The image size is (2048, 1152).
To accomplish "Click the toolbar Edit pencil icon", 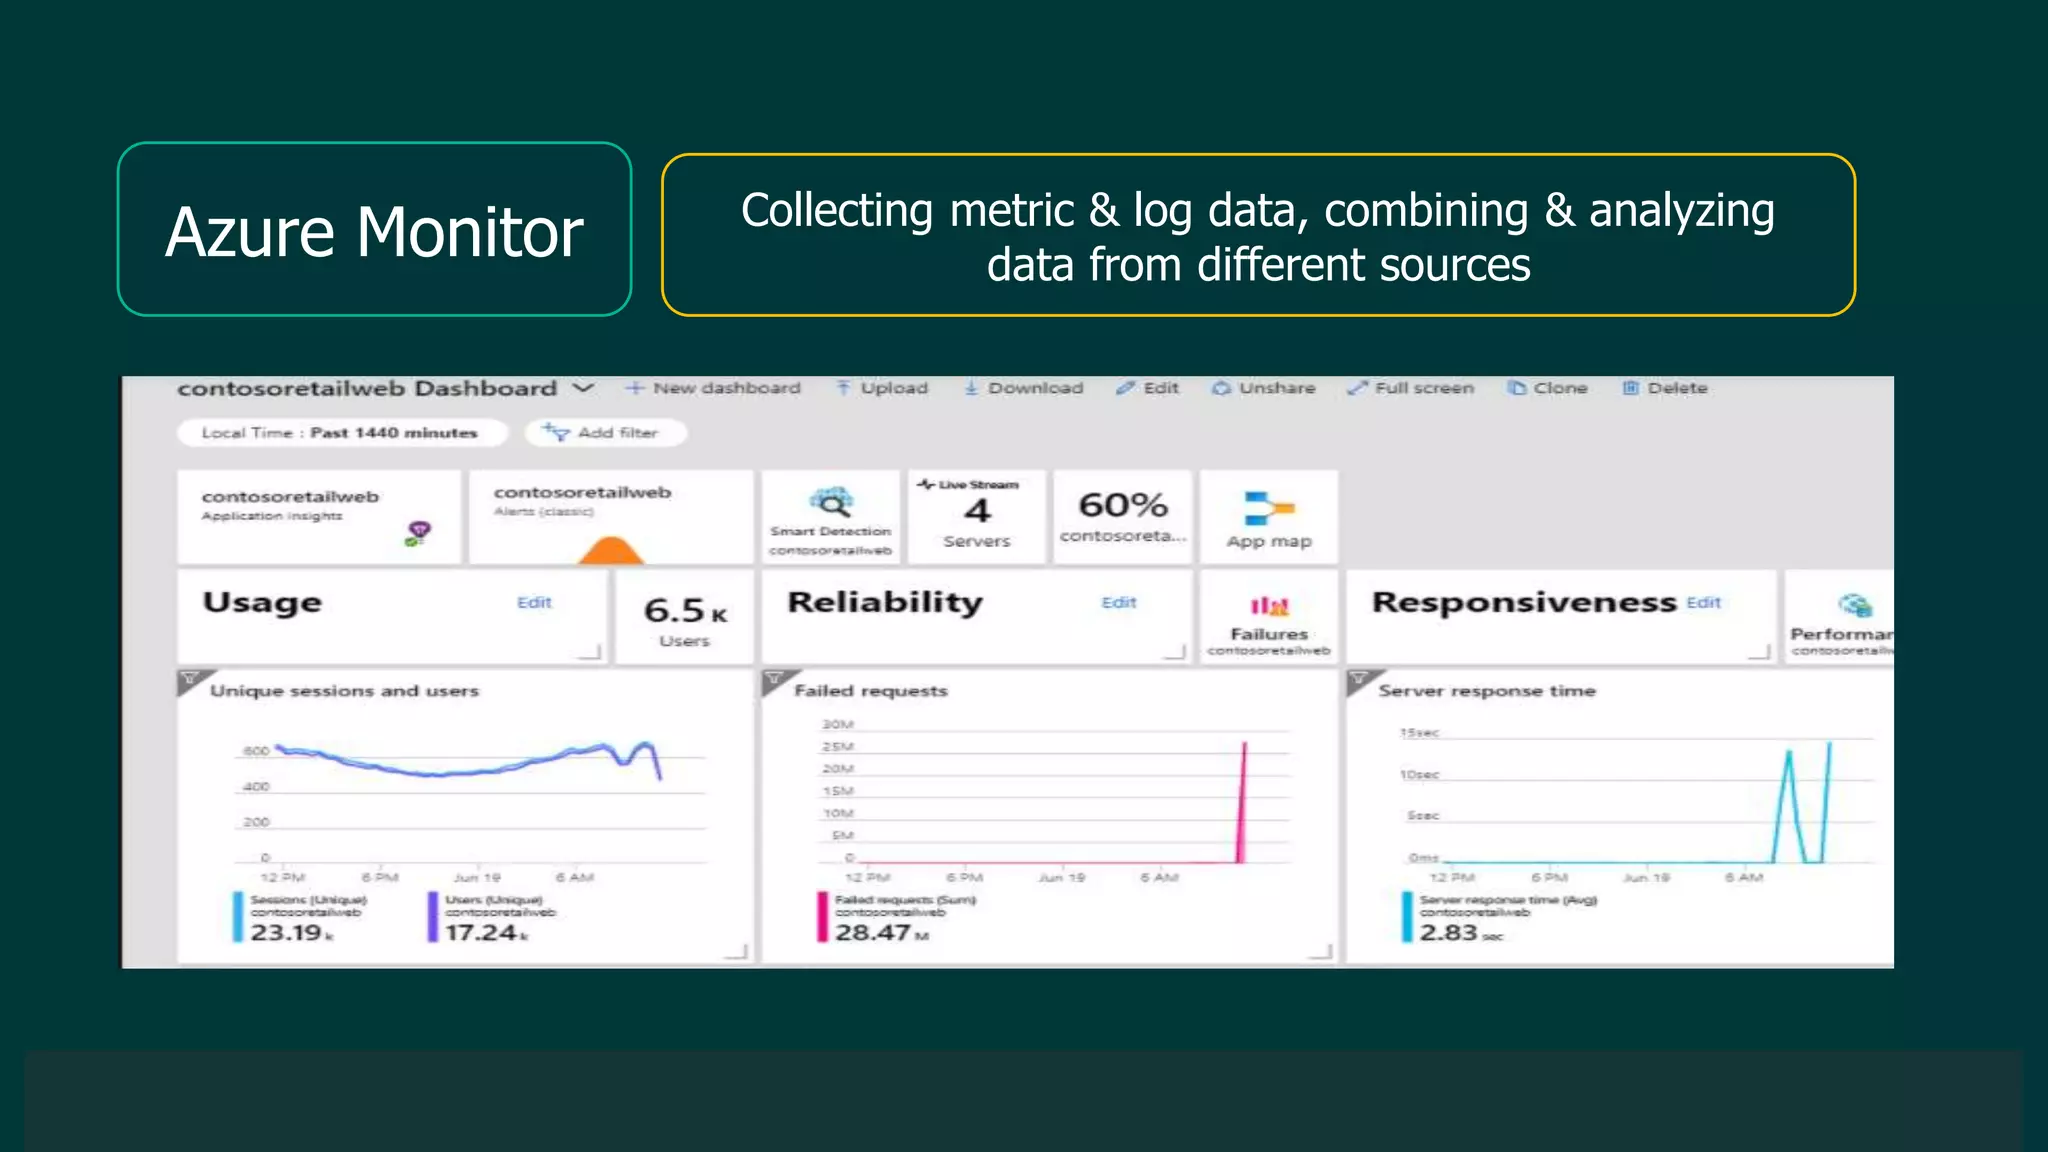I will 1126,388.
